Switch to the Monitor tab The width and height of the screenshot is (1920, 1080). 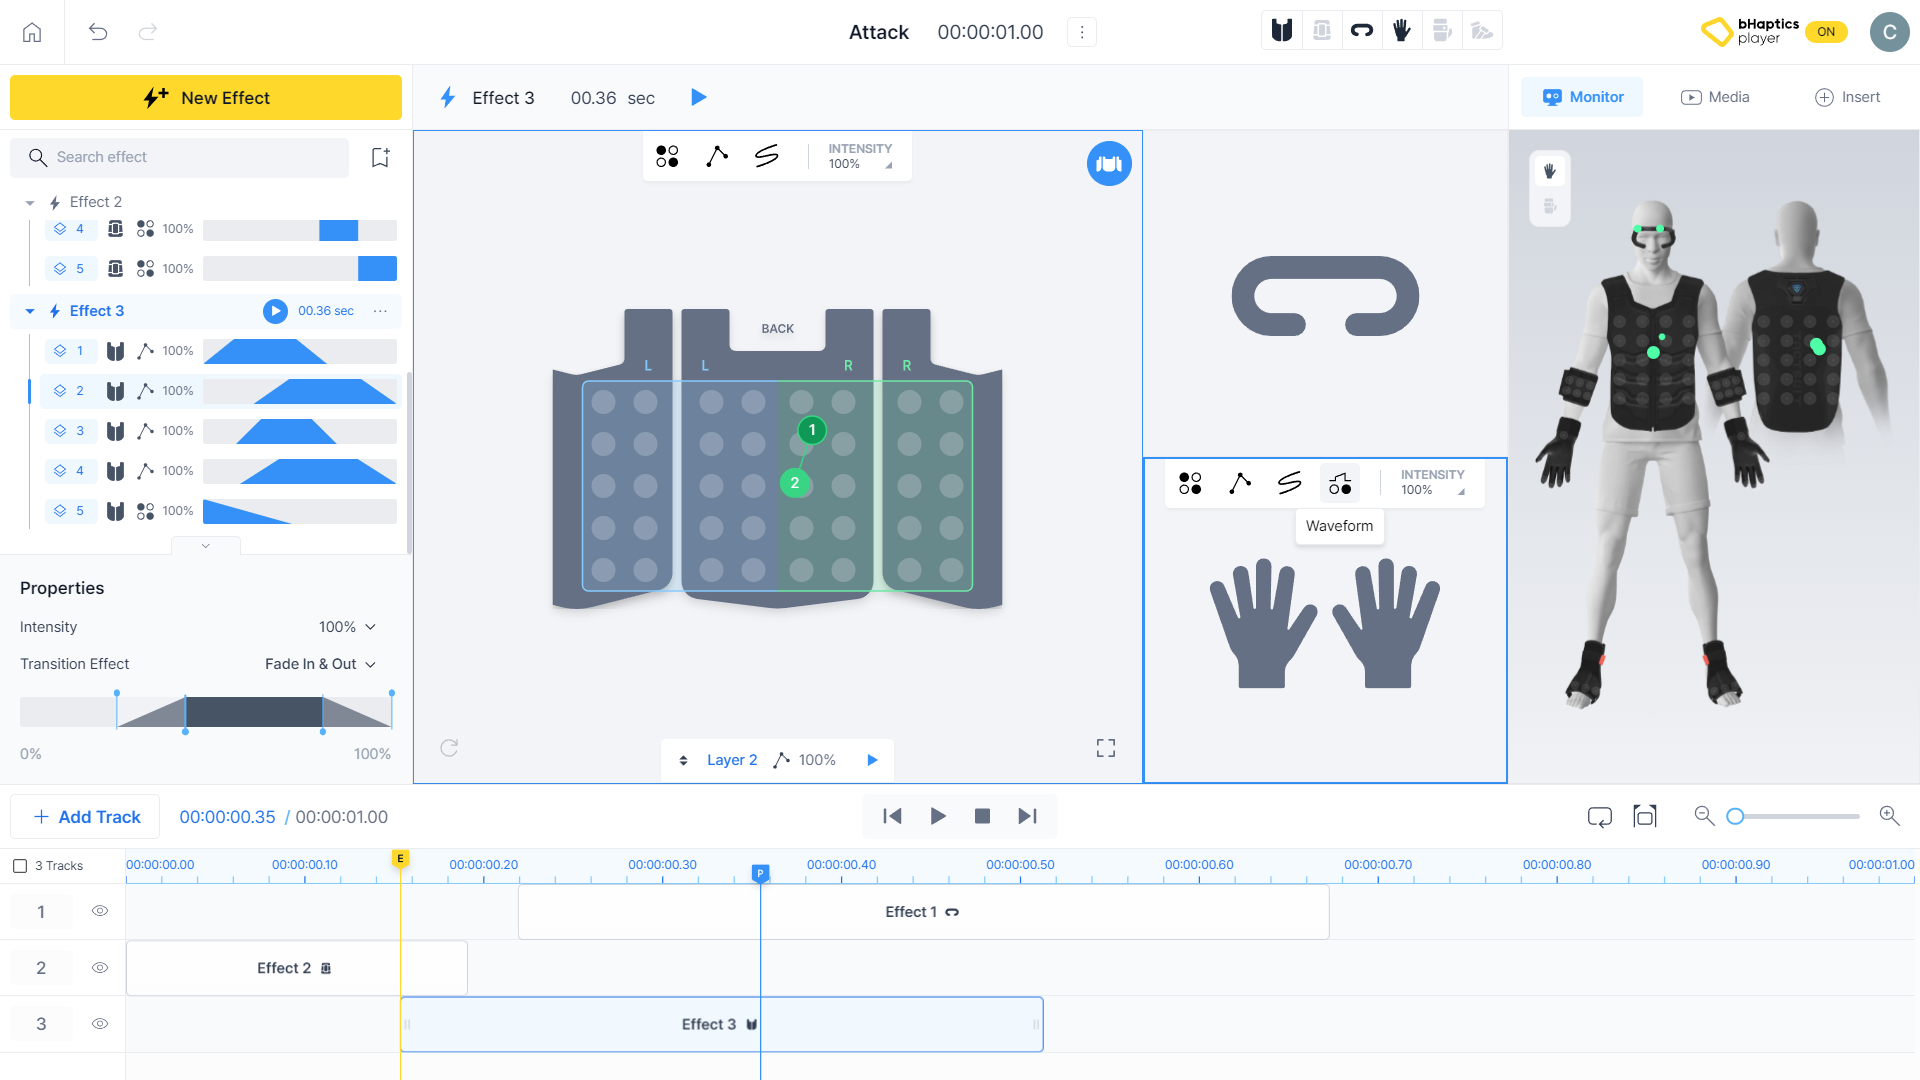[x=1582, y=97]
